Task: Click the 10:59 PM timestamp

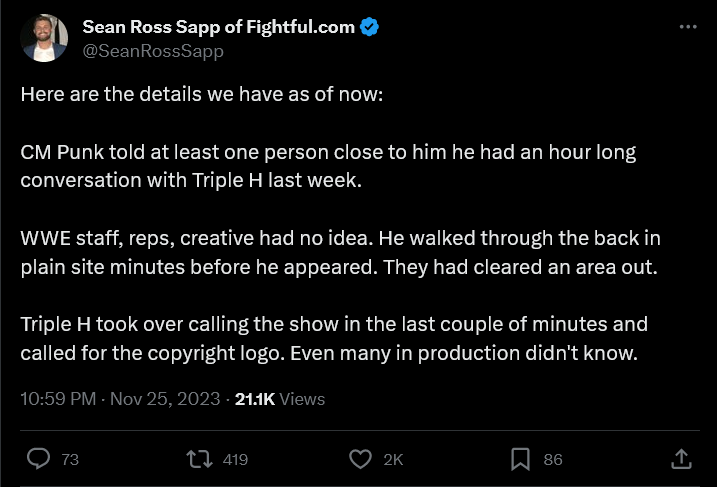Action: (58, 399)
